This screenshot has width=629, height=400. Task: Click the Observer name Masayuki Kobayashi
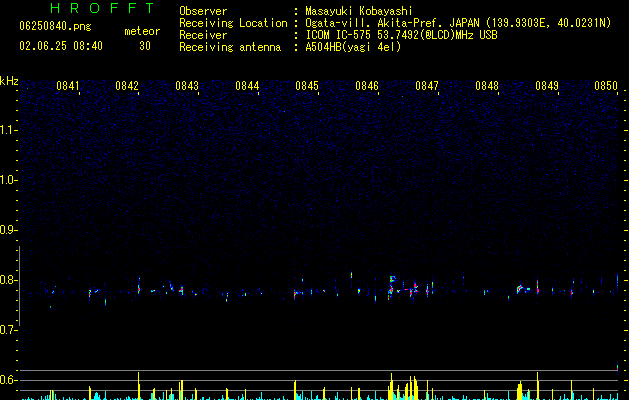click(359, 11)
